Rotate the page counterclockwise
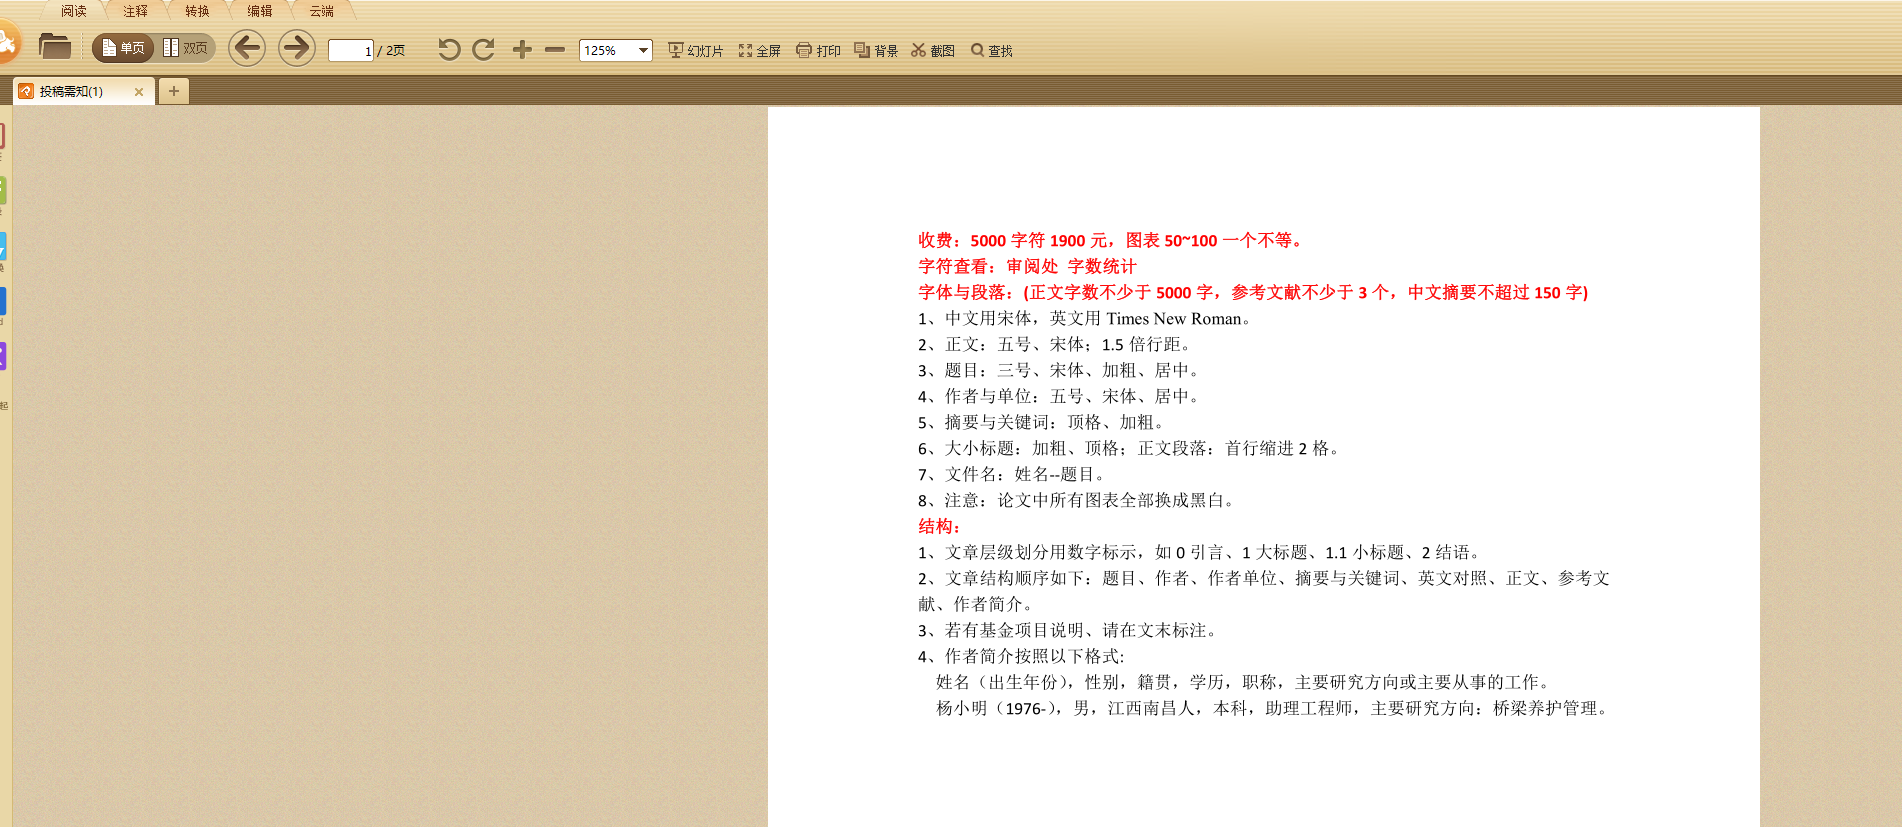The width and height of the screenshot is (1902, 827). click(x=449, y=50)
